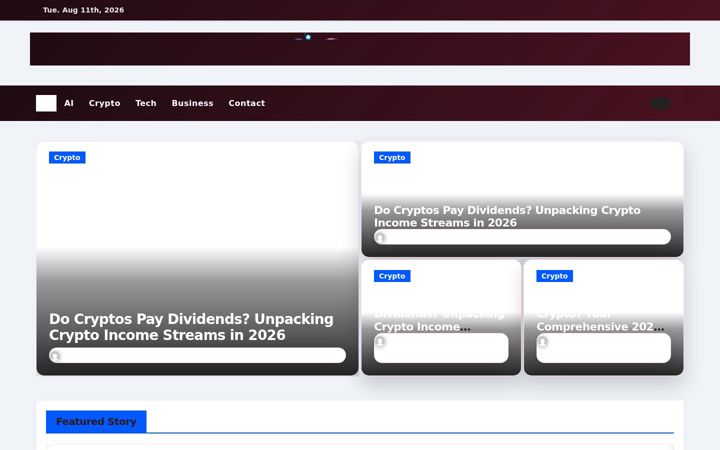Click the dark header banner image
This screenshot has height=450, width=720.
coord(360,49)
